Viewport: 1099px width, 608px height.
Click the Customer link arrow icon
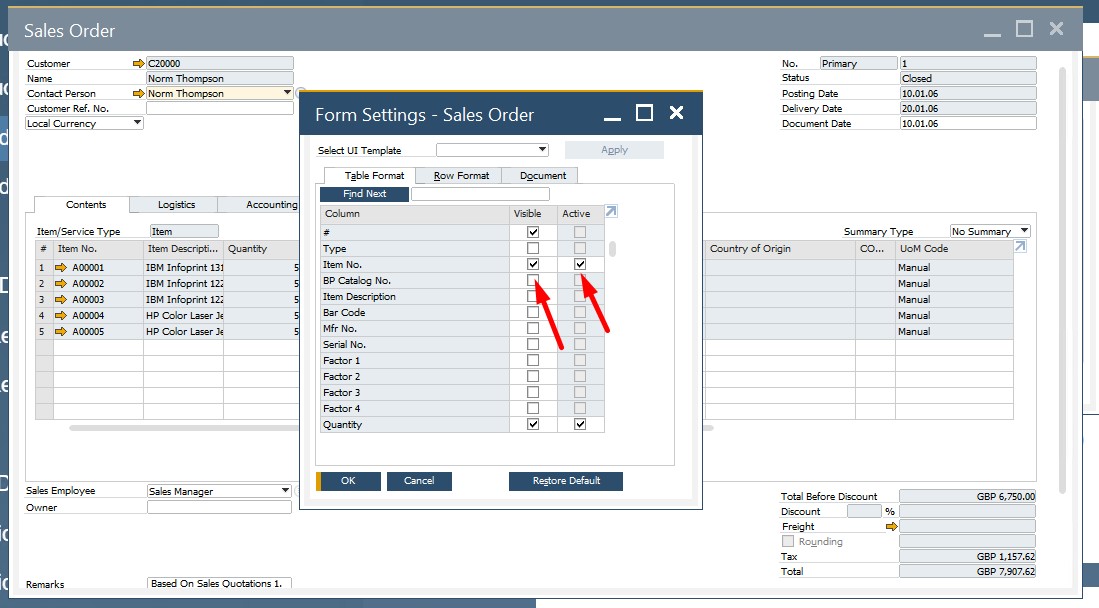pyautogui.click(x=138, y=63)
